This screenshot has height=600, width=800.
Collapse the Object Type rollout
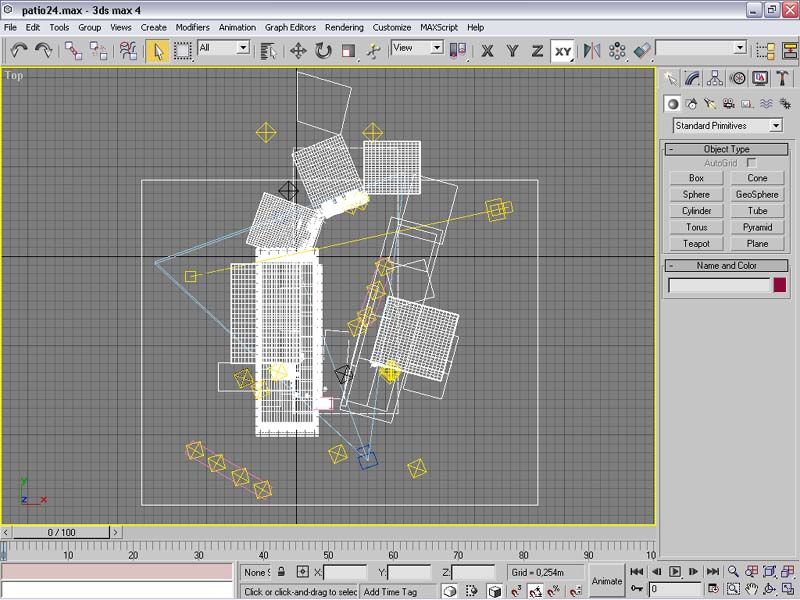(727, 149)
